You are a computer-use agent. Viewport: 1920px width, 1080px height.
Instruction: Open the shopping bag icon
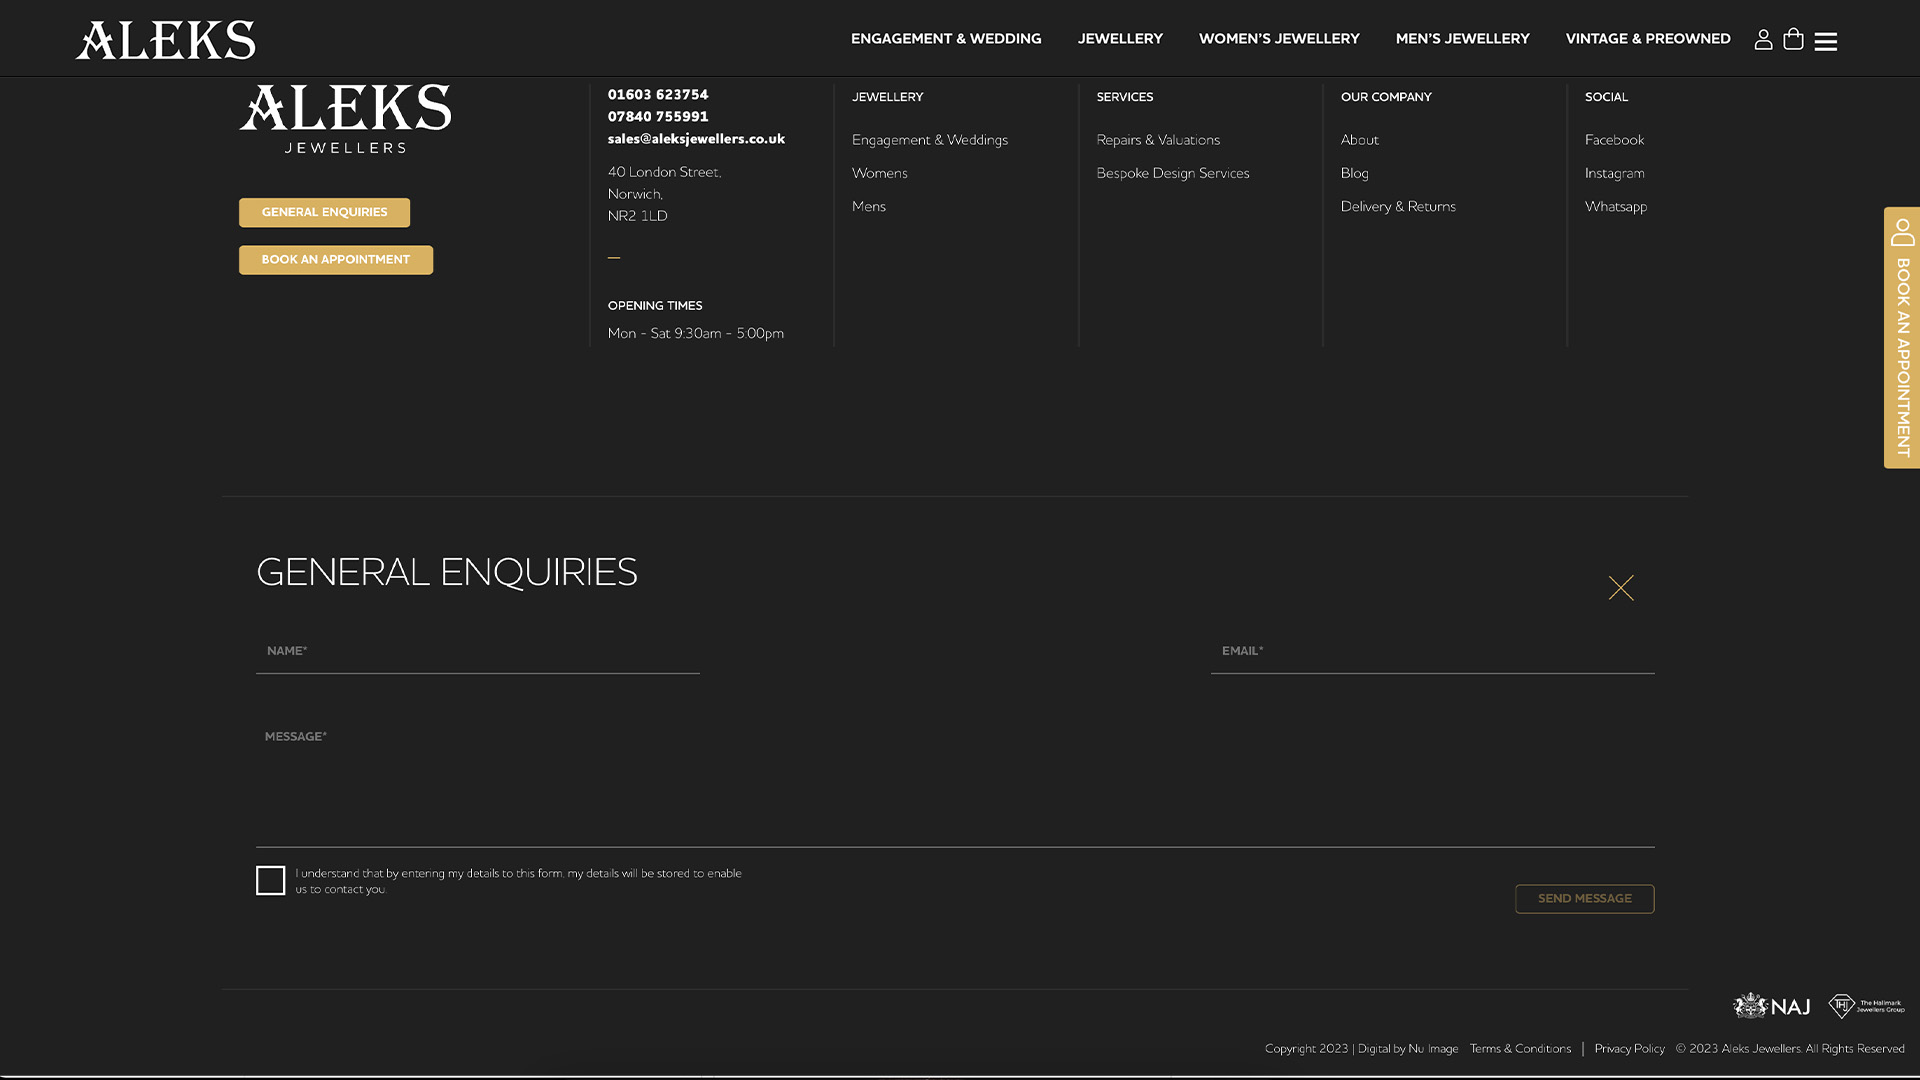[x=1793, y=39]
